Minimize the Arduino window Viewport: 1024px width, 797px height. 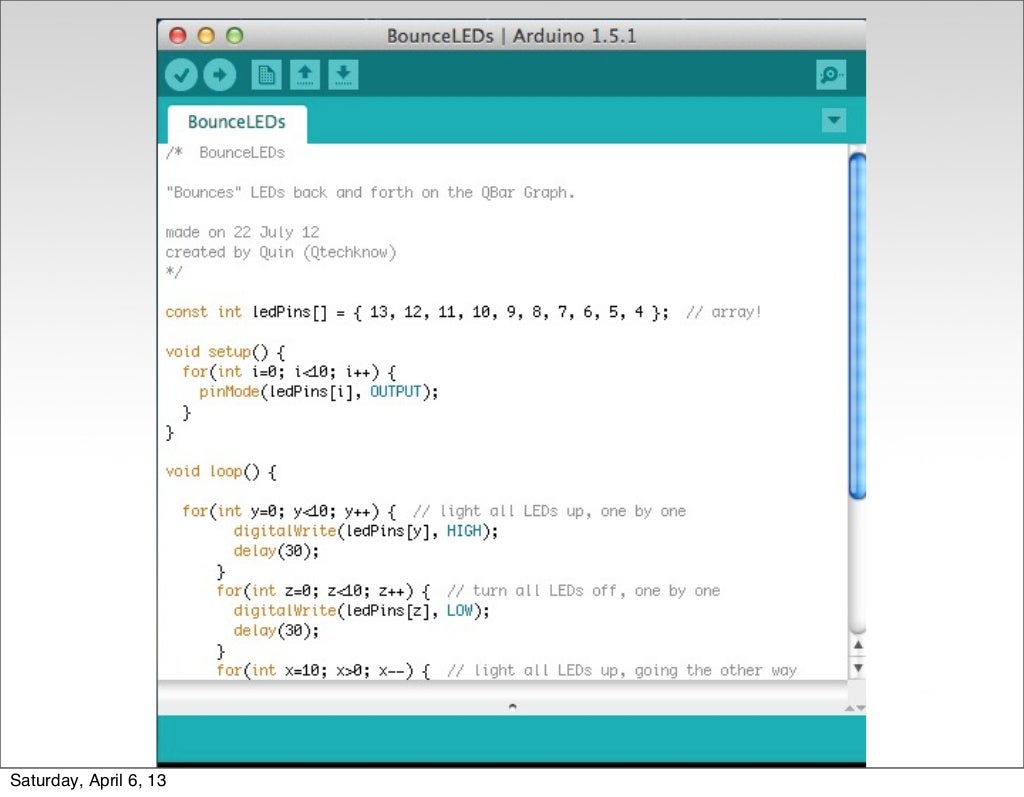(x=206, y=35)
